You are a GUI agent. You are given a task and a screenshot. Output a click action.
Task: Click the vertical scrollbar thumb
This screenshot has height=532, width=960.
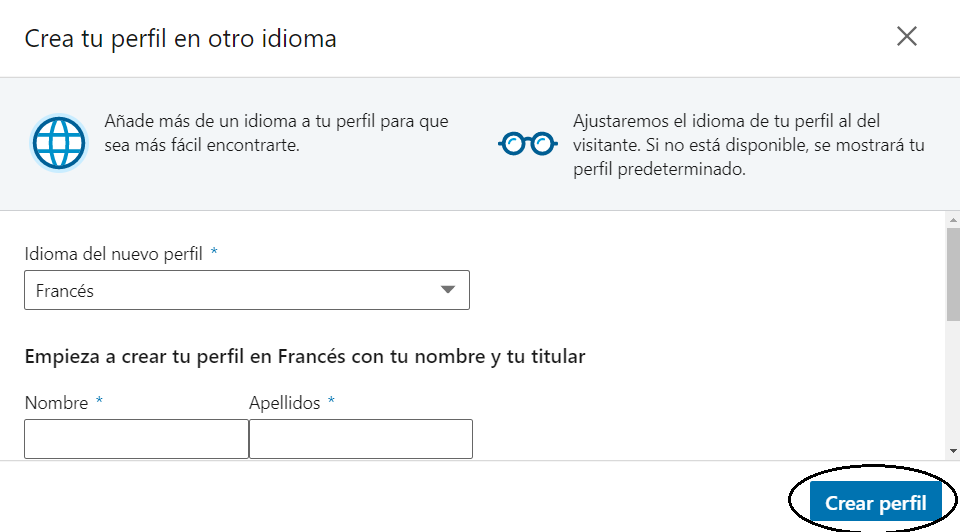click(x=952, y=274)
